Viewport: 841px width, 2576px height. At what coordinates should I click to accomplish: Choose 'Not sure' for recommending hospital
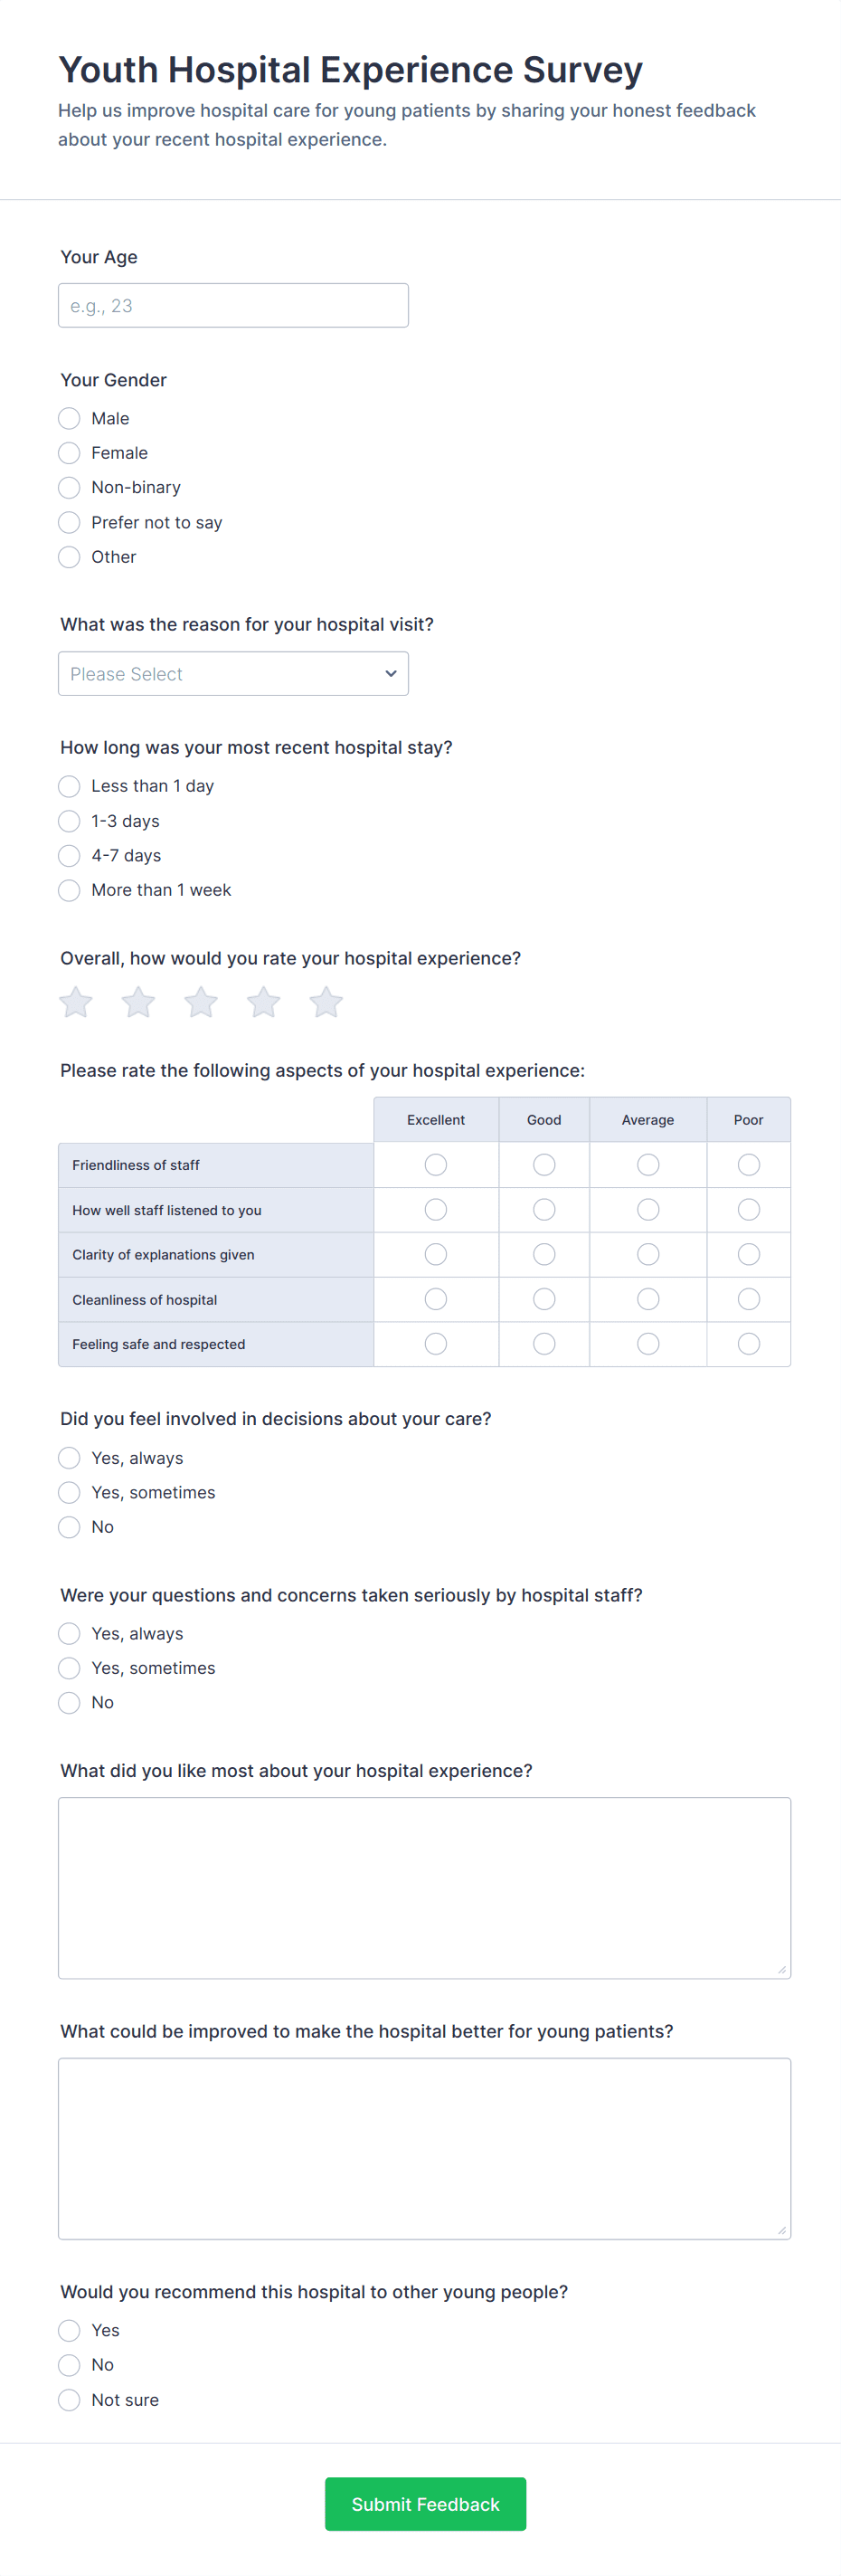pos(69,2400)
